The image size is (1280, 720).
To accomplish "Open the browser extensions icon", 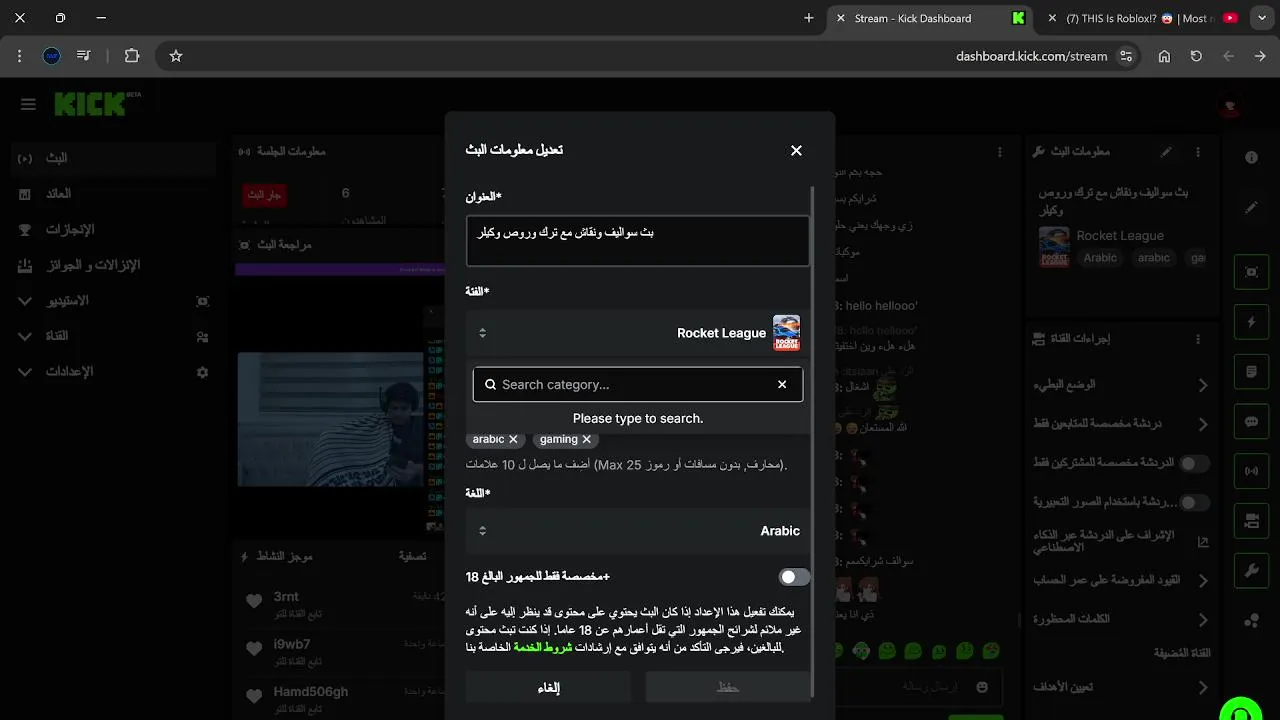I will [132, 56].
